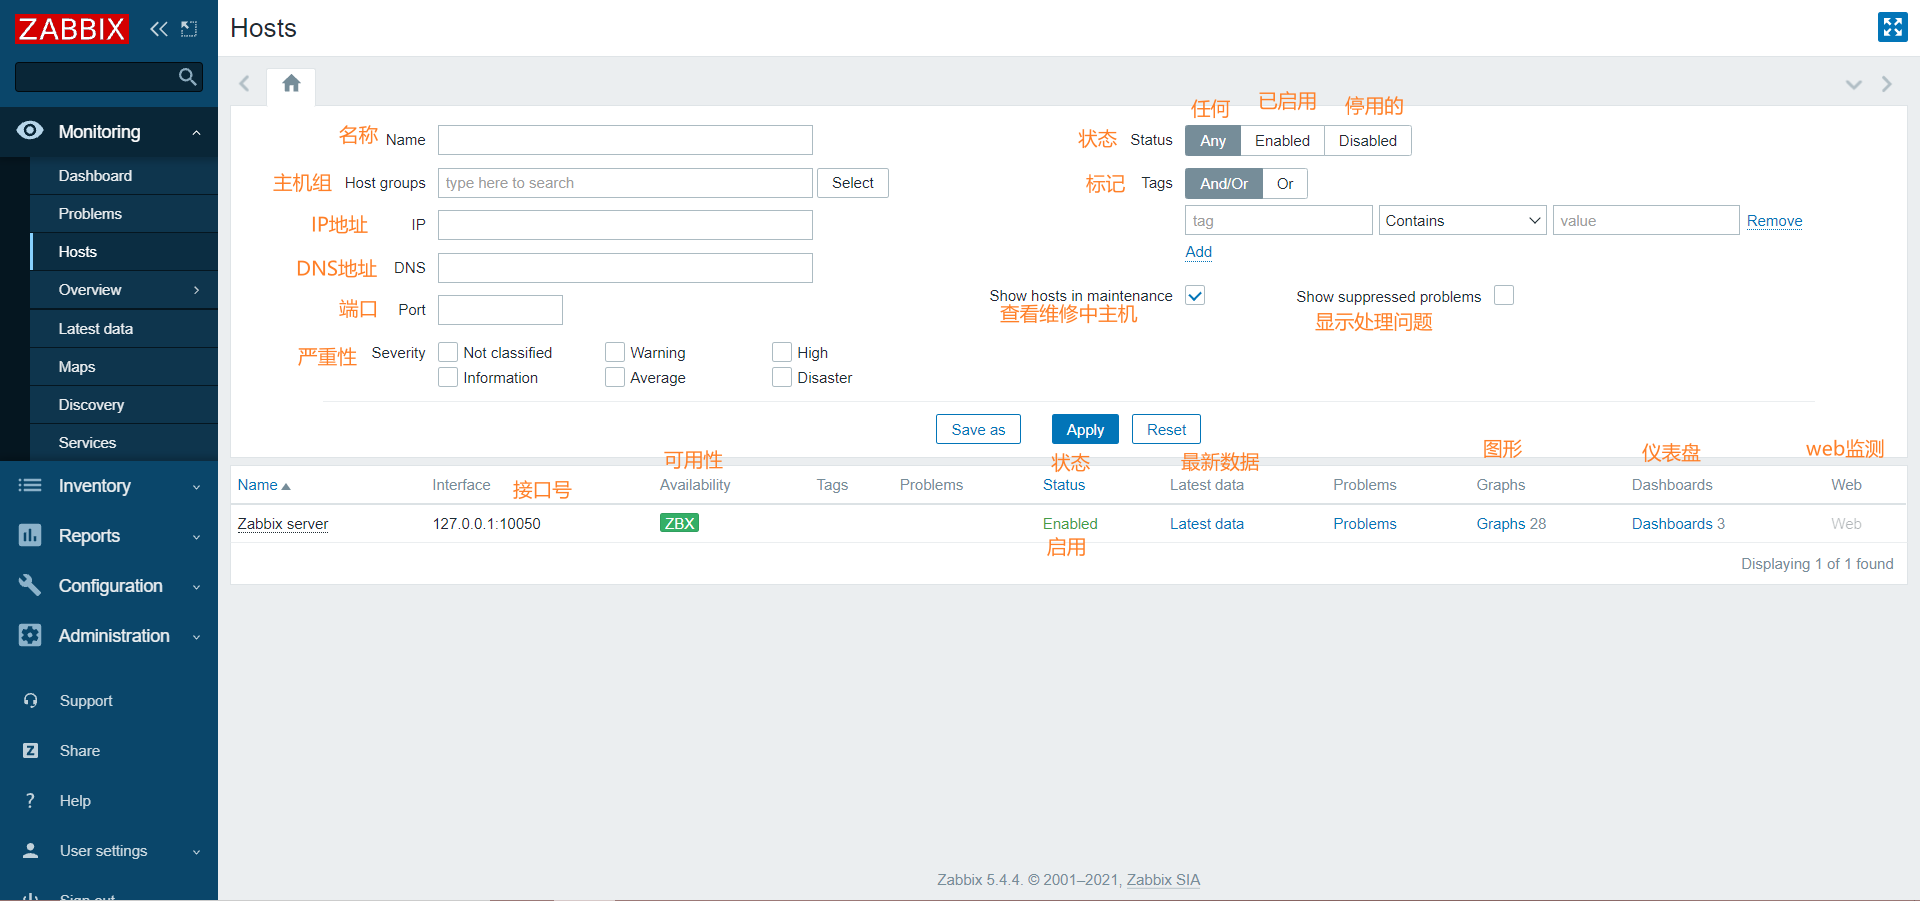The height and width of the screenshot is (901, 1920).
Task: Toggle Show suppressed problems checkbox
Action: (x=1504, y=295)
